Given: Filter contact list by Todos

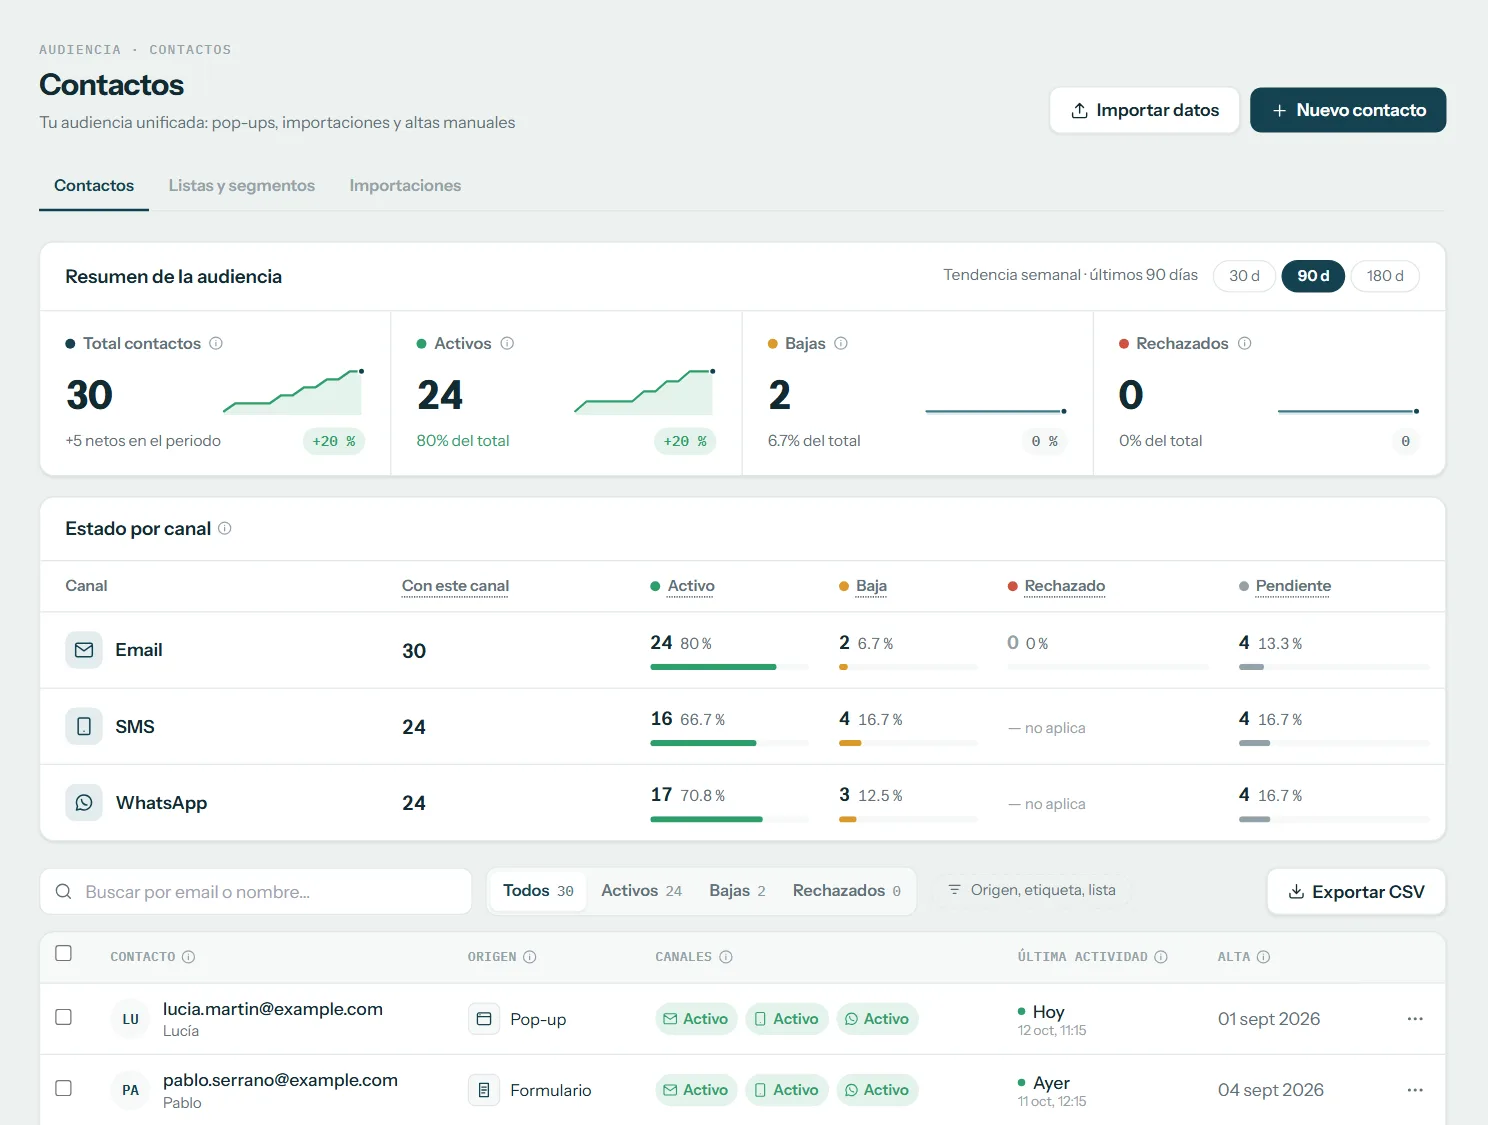Looking at the screenshot, I should click(538, 891).
